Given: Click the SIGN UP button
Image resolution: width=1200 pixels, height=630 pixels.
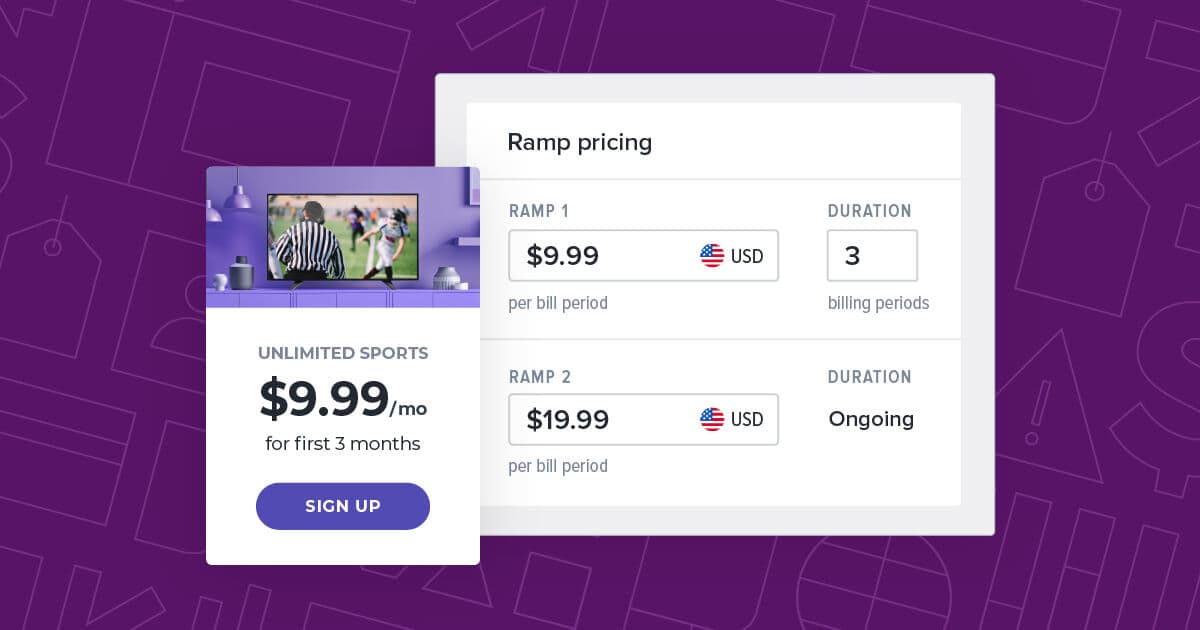Looking at the screenshot, I should point(343,506).
